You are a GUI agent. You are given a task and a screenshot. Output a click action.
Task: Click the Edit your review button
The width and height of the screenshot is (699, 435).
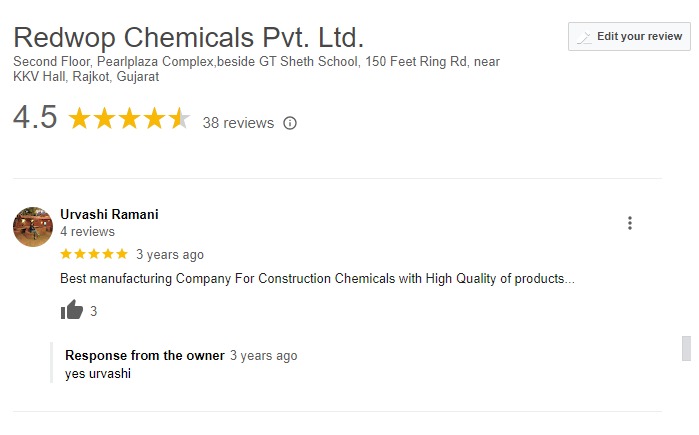(x=629, y=37)
